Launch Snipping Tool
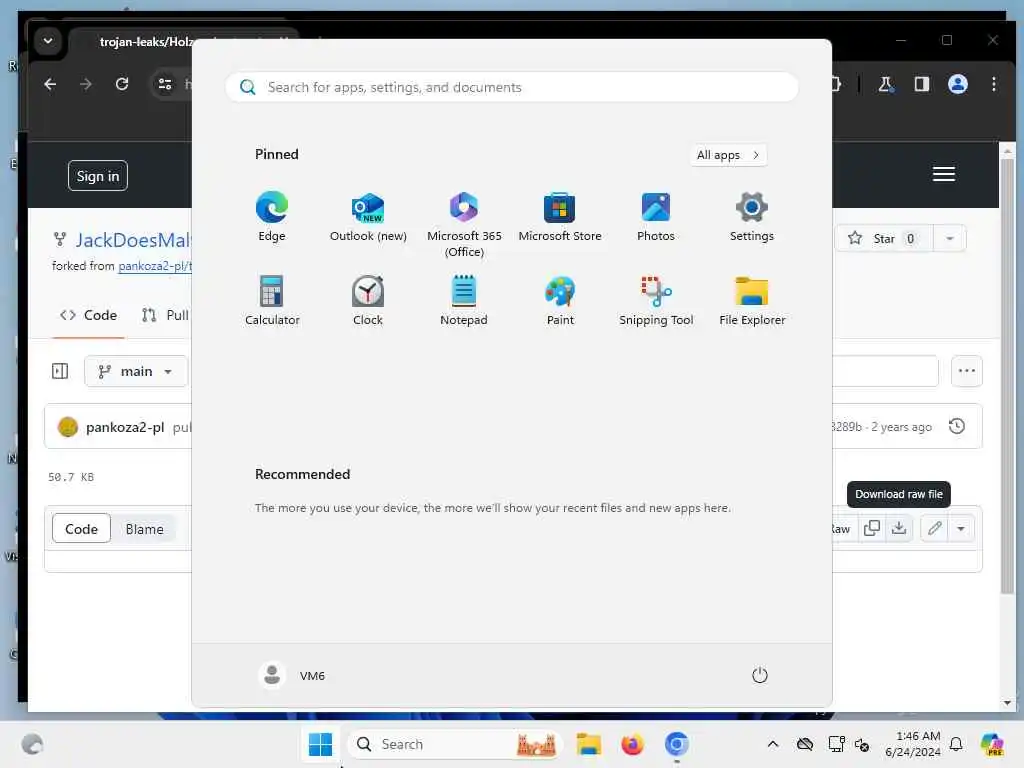The width and height of the screenshot is (1024, 768). click(656, 300)
